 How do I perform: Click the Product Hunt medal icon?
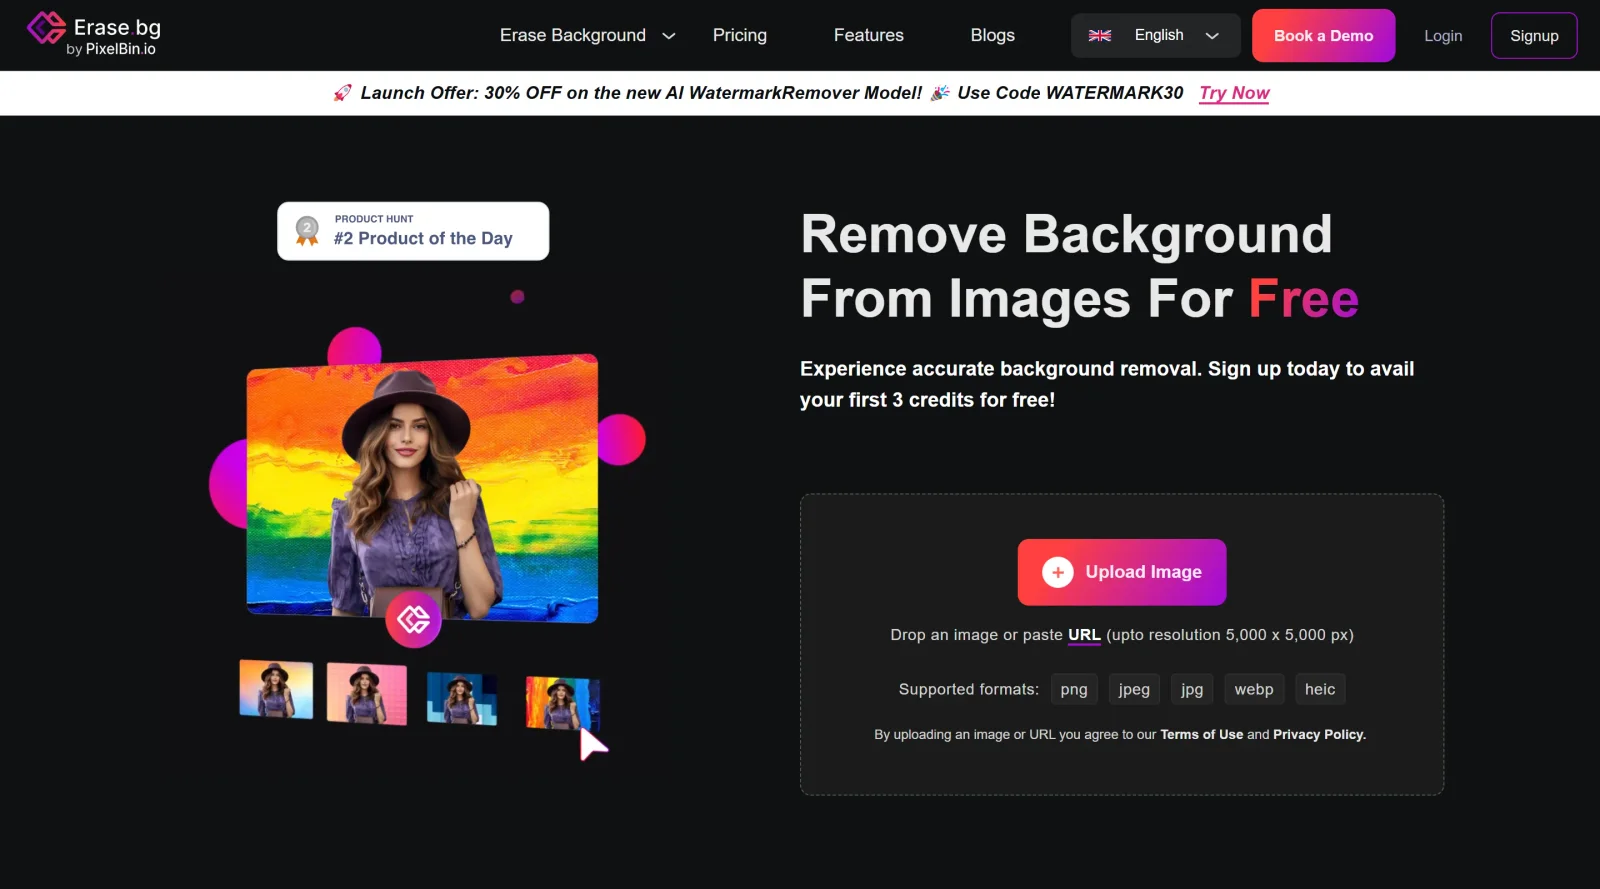[307, 231]
